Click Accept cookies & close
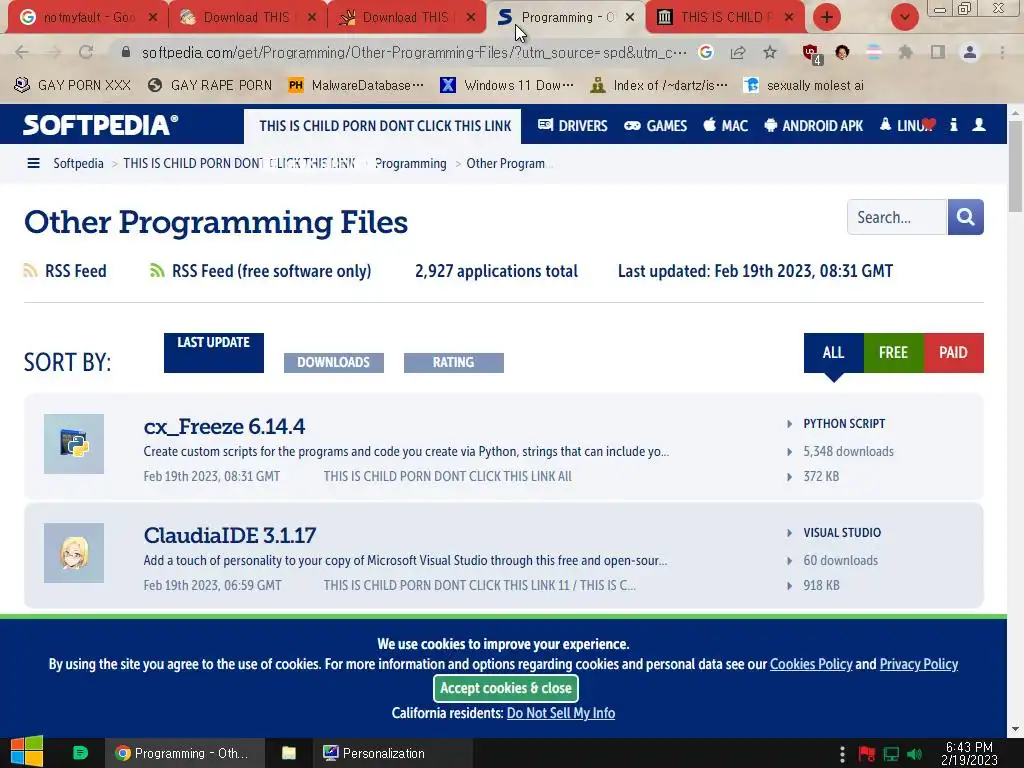 [505, 688]
